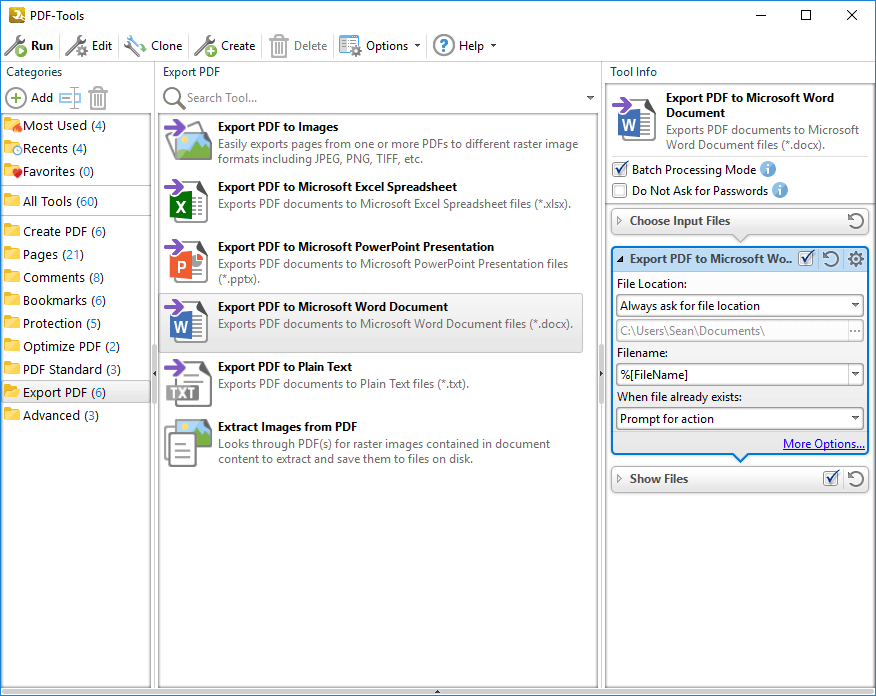Image resolution: width=876 pixels, height=696 pixels.
Task: Click the greyed Delete toolbar button
Action: pyautogui.click(x=298, y=46)
